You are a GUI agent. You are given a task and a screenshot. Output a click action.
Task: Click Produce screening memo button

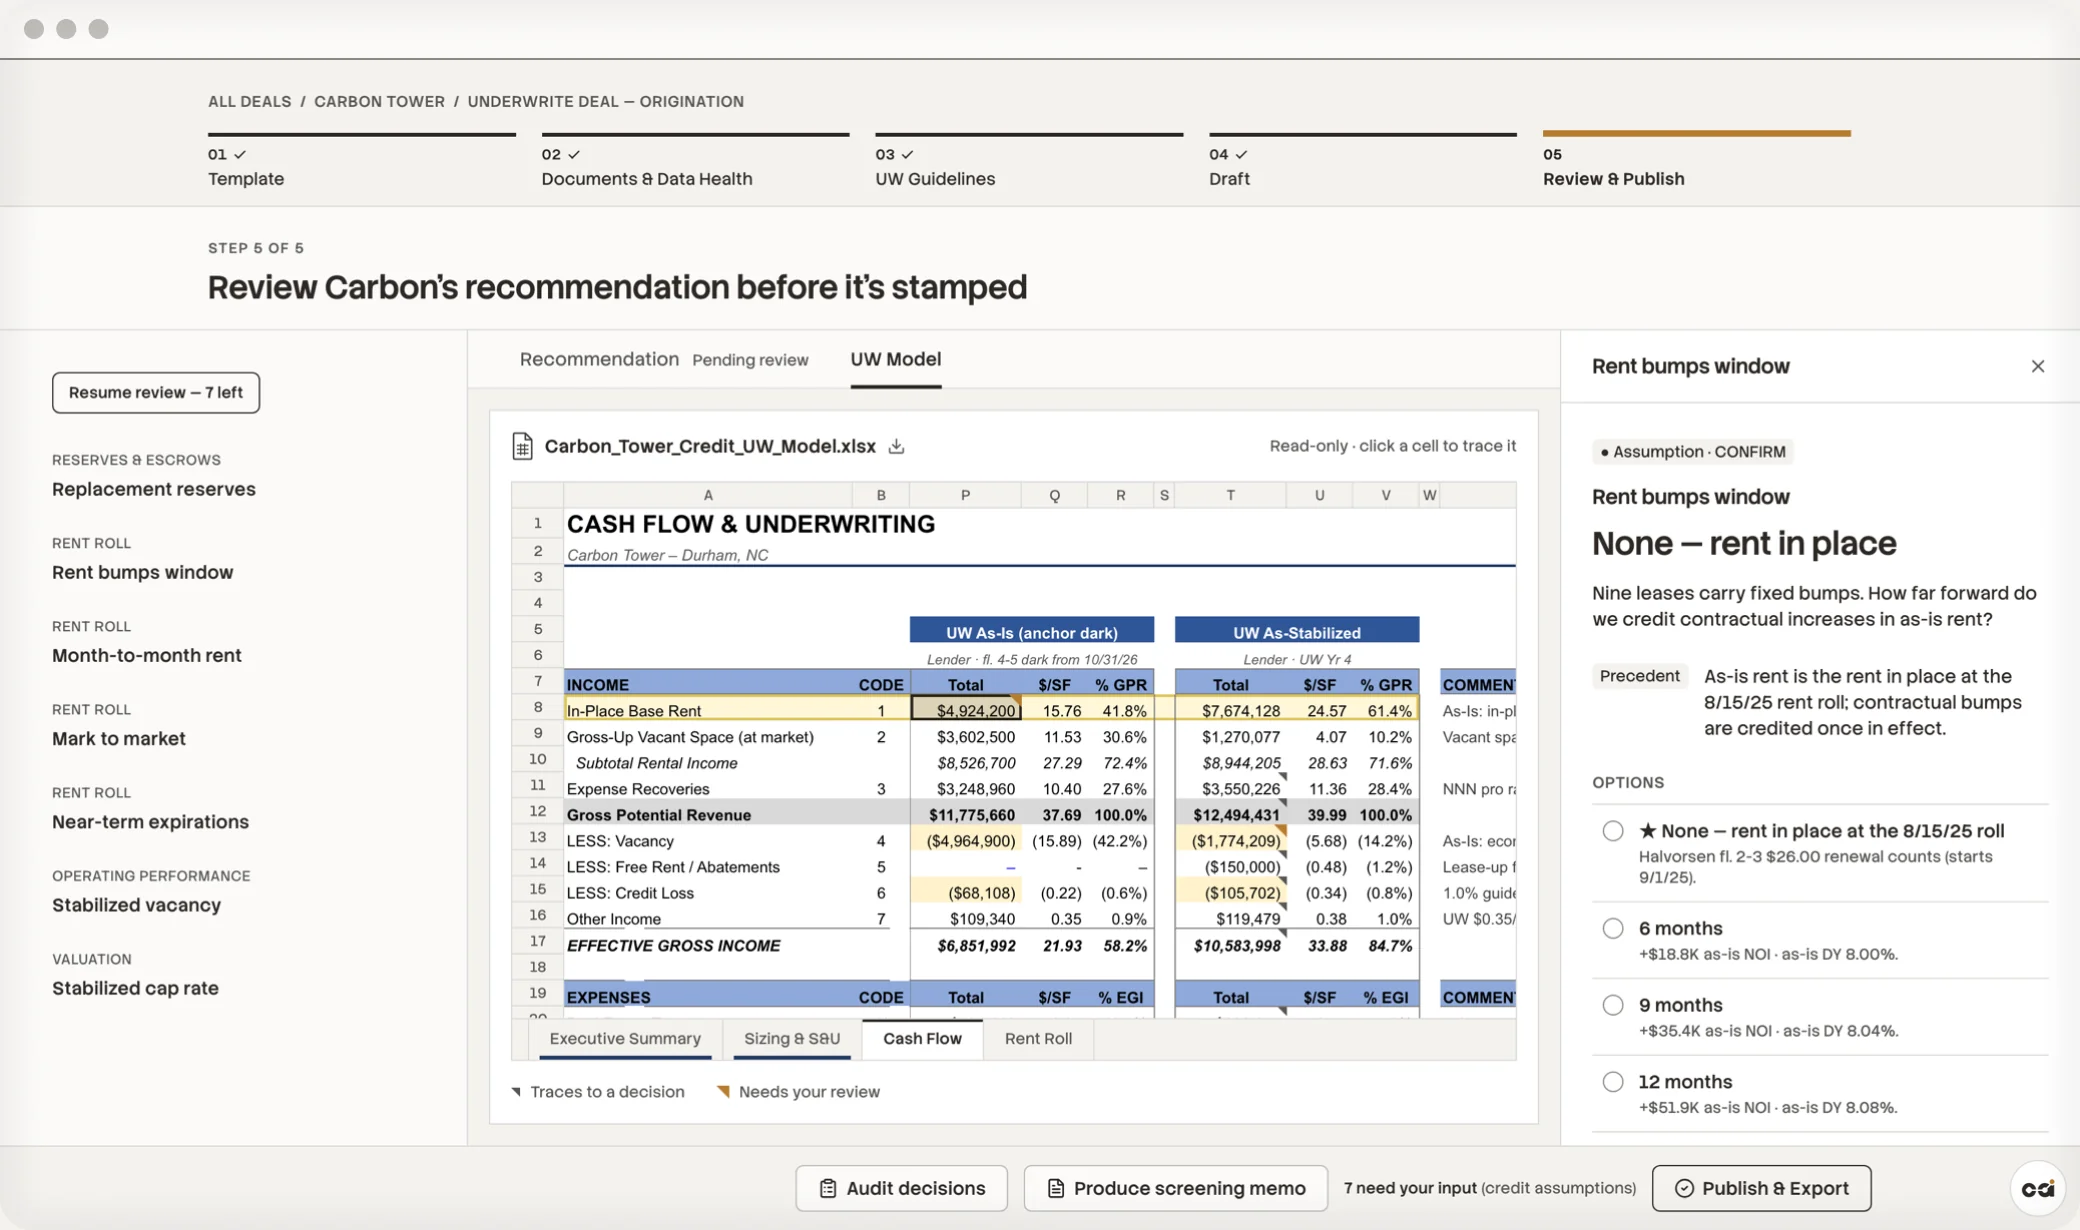[1175, 1188]
